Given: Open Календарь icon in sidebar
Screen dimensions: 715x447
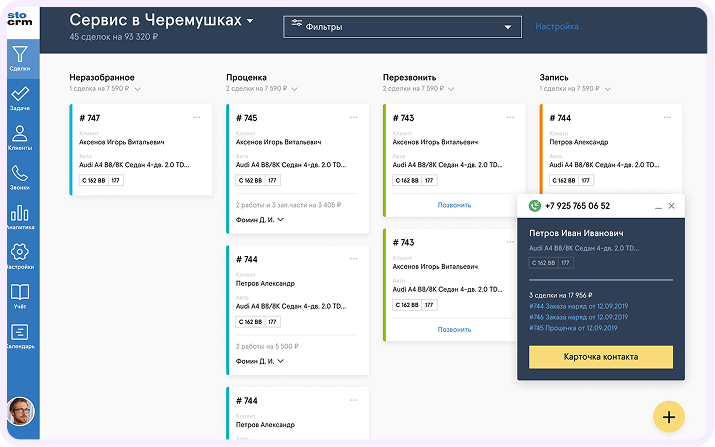Looking at the screenshot, I should coord(20,332).
